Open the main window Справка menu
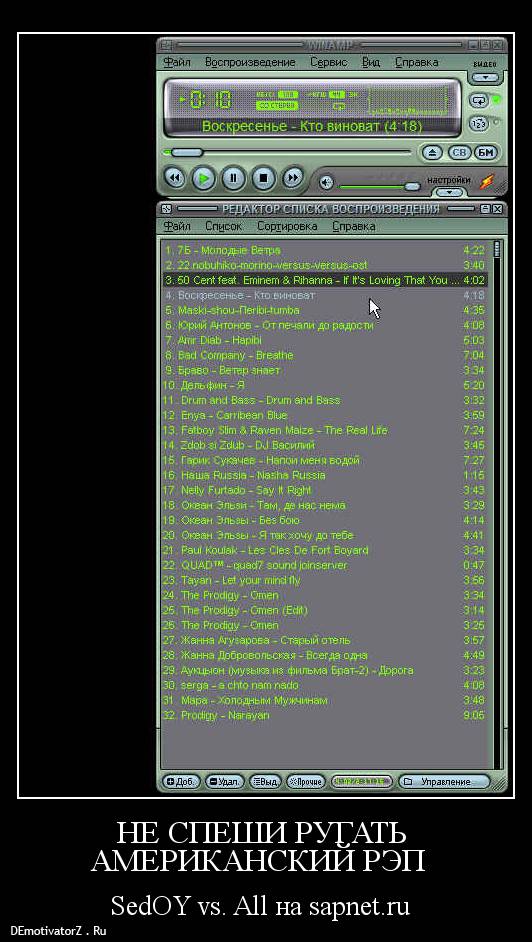The image size is (532, 942). pos(416,62)
